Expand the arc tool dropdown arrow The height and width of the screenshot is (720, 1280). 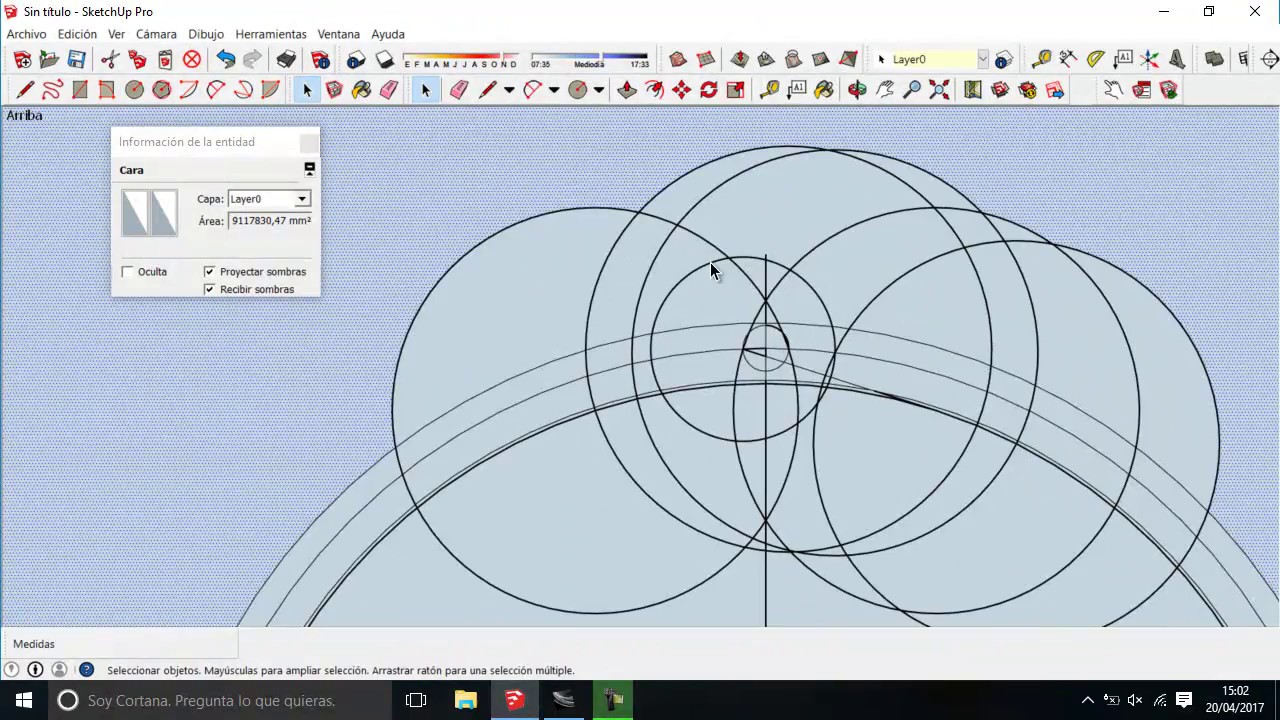point(554,90)
